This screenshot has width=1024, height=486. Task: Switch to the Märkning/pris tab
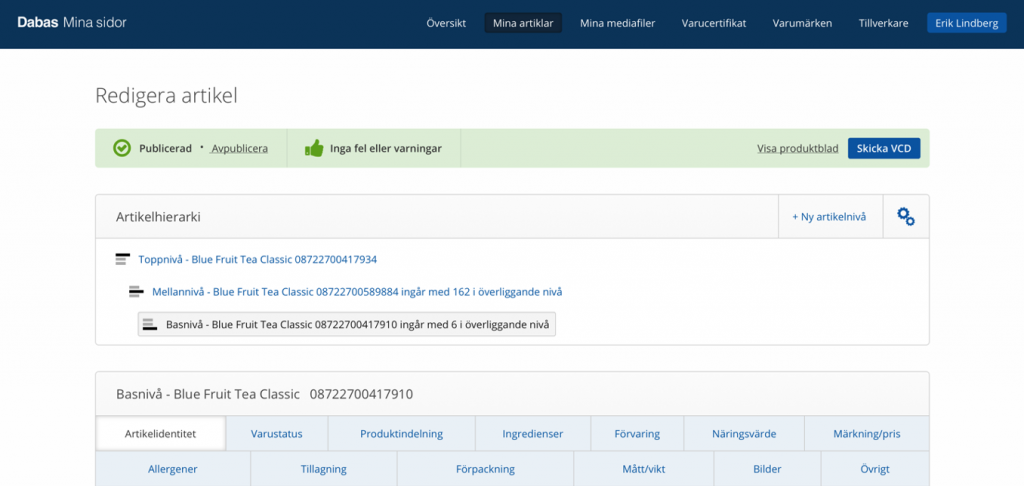[x=867, y=434]
